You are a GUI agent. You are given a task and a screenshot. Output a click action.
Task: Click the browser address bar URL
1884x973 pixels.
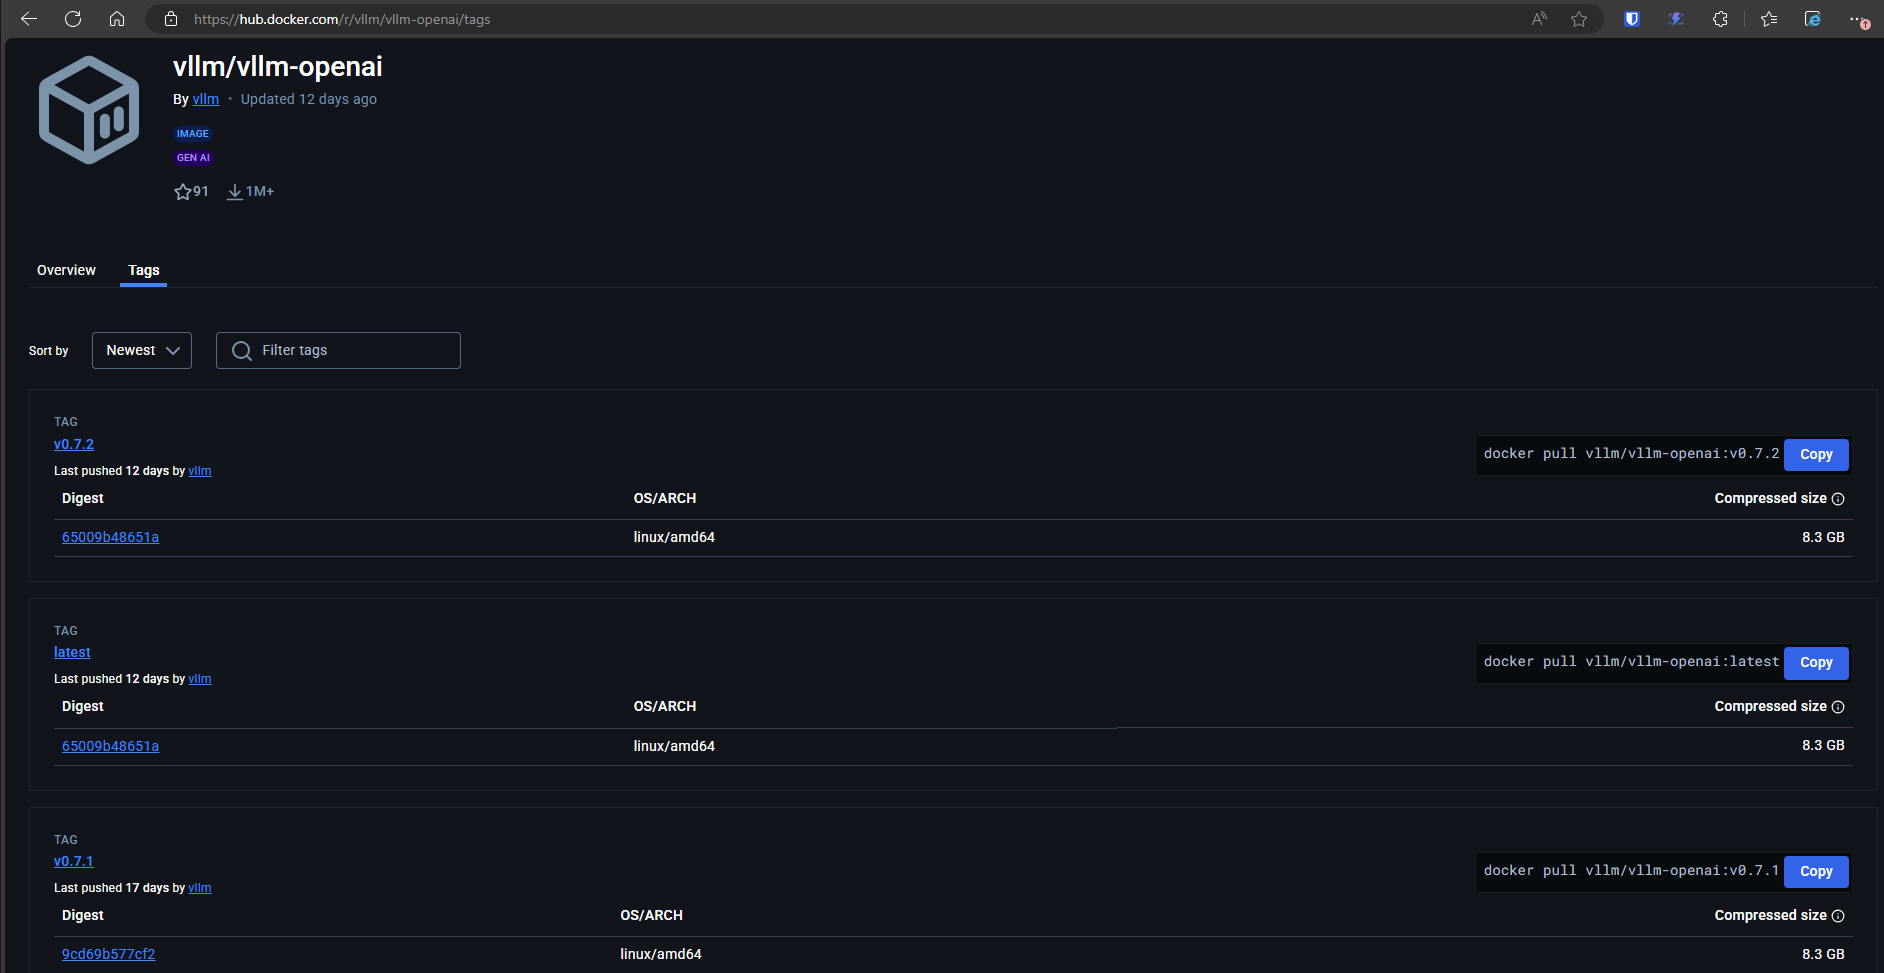click(x=342, y=19)
